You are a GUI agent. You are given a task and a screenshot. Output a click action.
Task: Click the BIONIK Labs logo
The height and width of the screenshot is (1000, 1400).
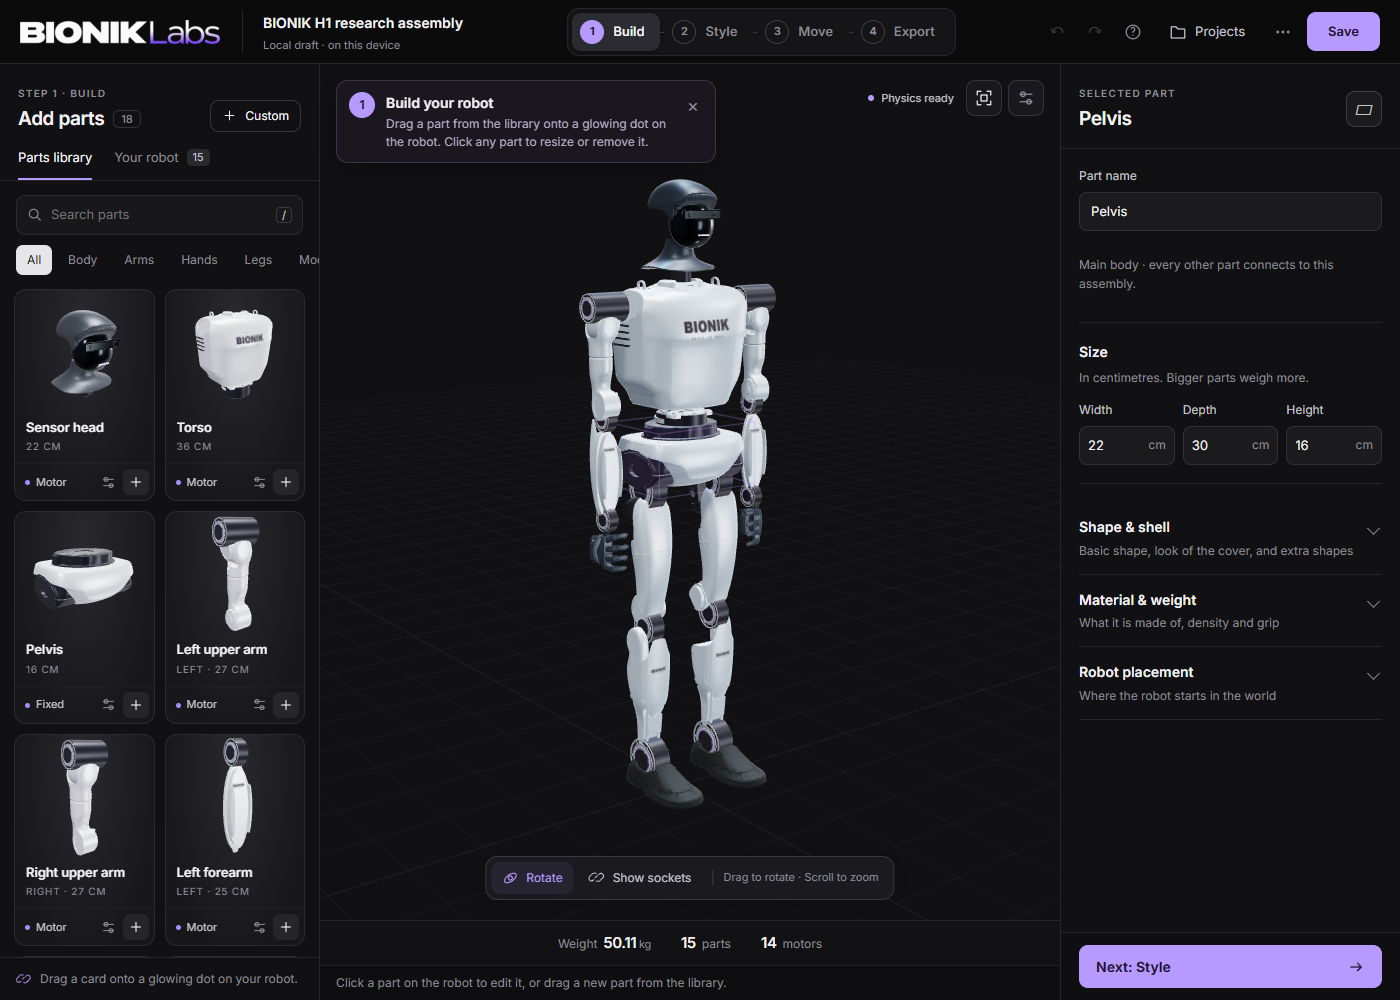click(119, 32)
